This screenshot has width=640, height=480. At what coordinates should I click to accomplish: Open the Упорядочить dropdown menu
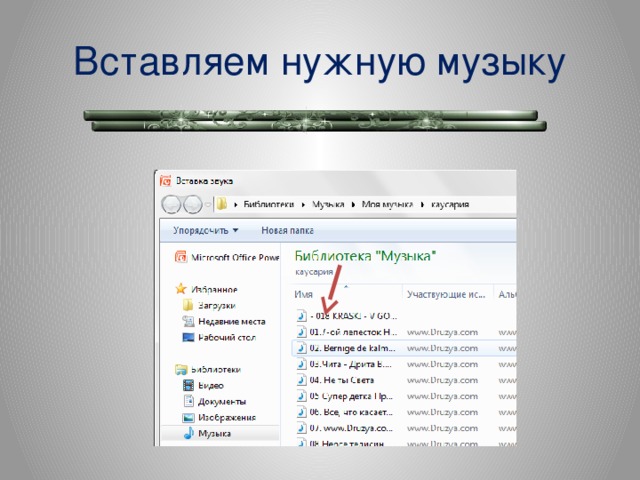pos(205,230)
